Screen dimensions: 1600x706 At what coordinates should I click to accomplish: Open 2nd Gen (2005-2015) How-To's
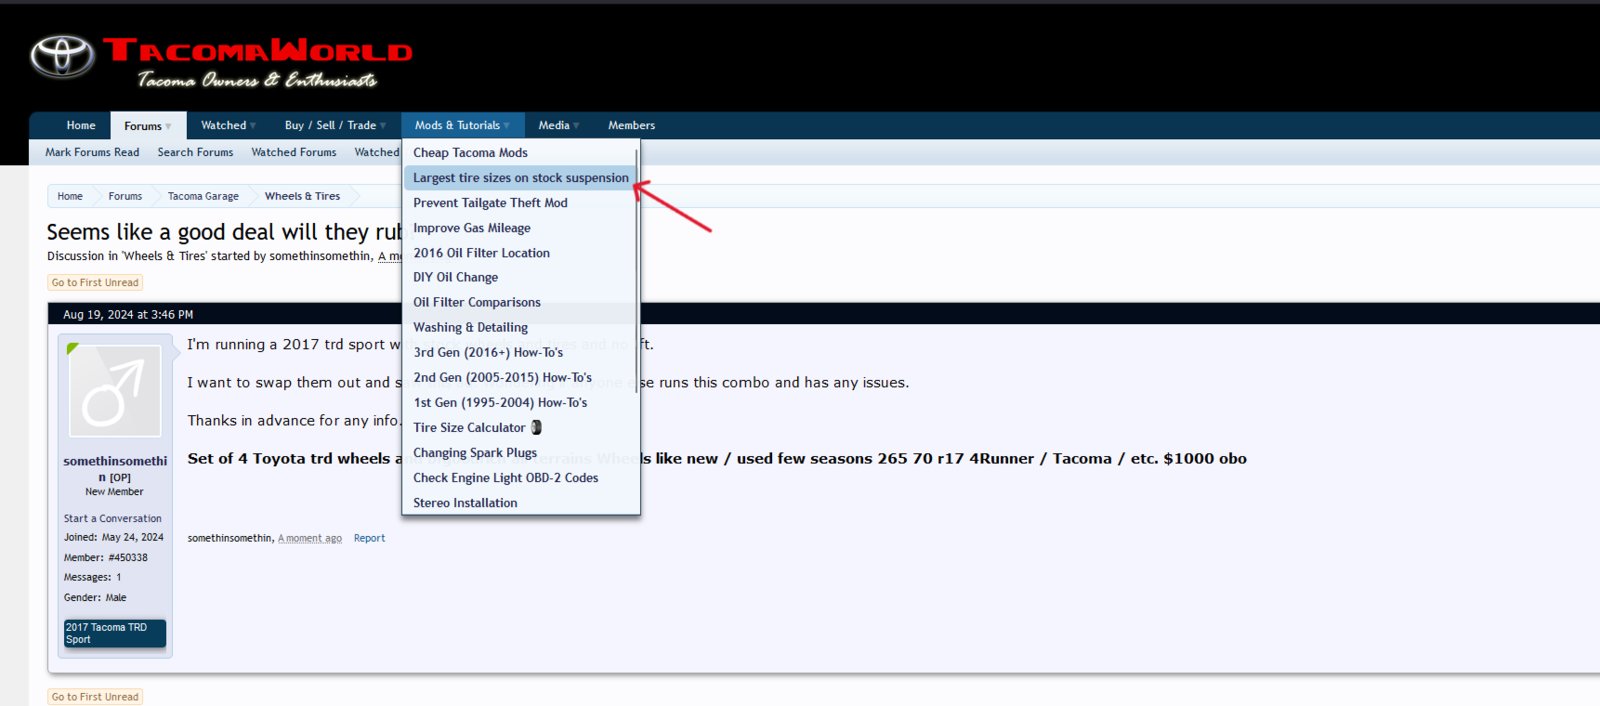coord(502,377)
